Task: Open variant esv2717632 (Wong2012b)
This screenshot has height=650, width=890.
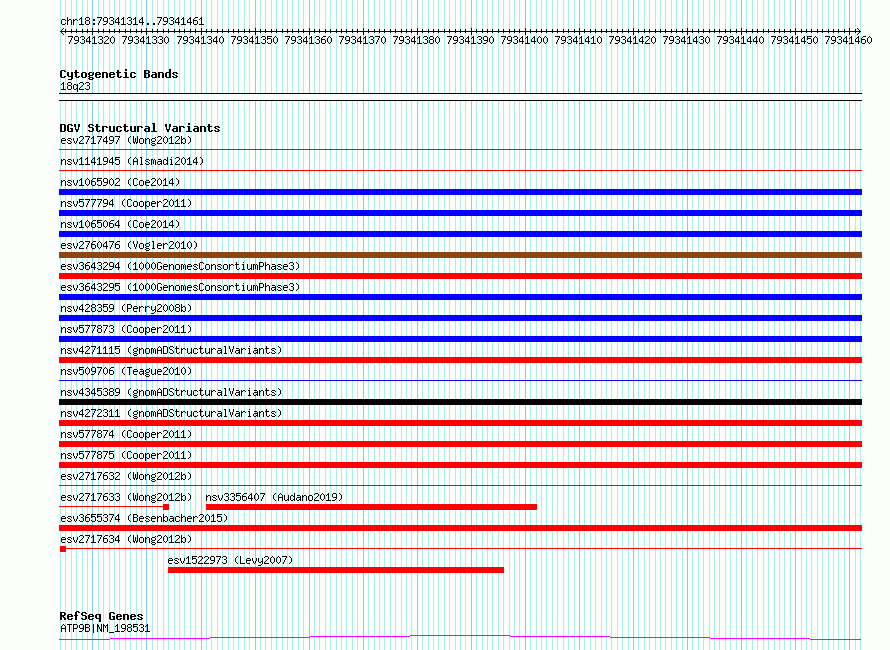Action: tap(126, 476)
